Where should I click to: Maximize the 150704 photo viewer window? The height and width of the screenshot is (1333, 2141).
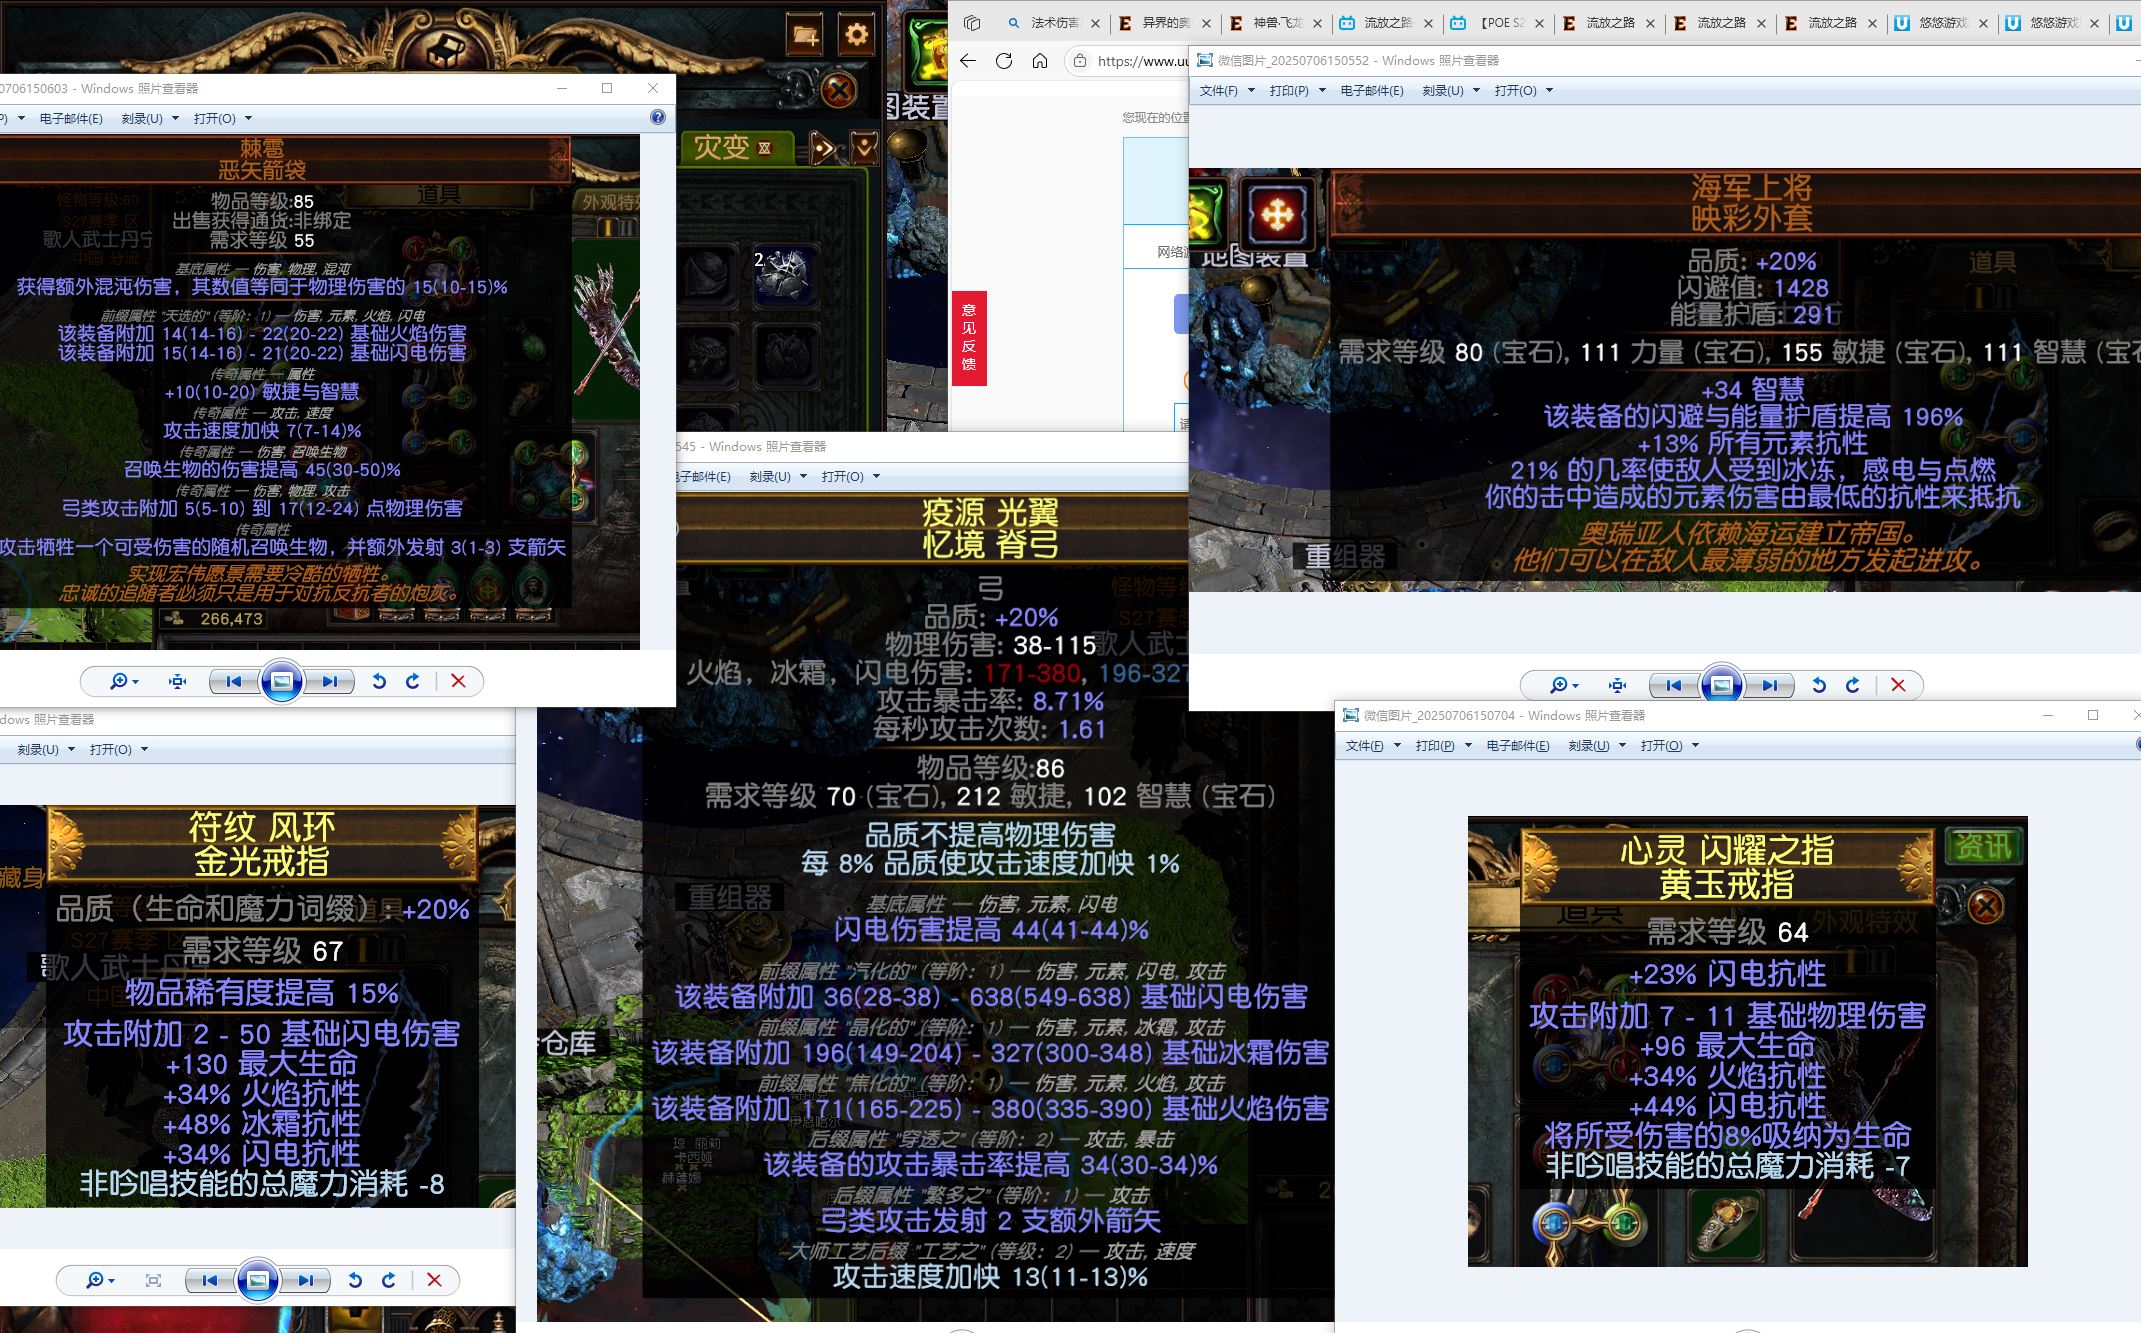pyautogui.click(x=2093, y=715)
